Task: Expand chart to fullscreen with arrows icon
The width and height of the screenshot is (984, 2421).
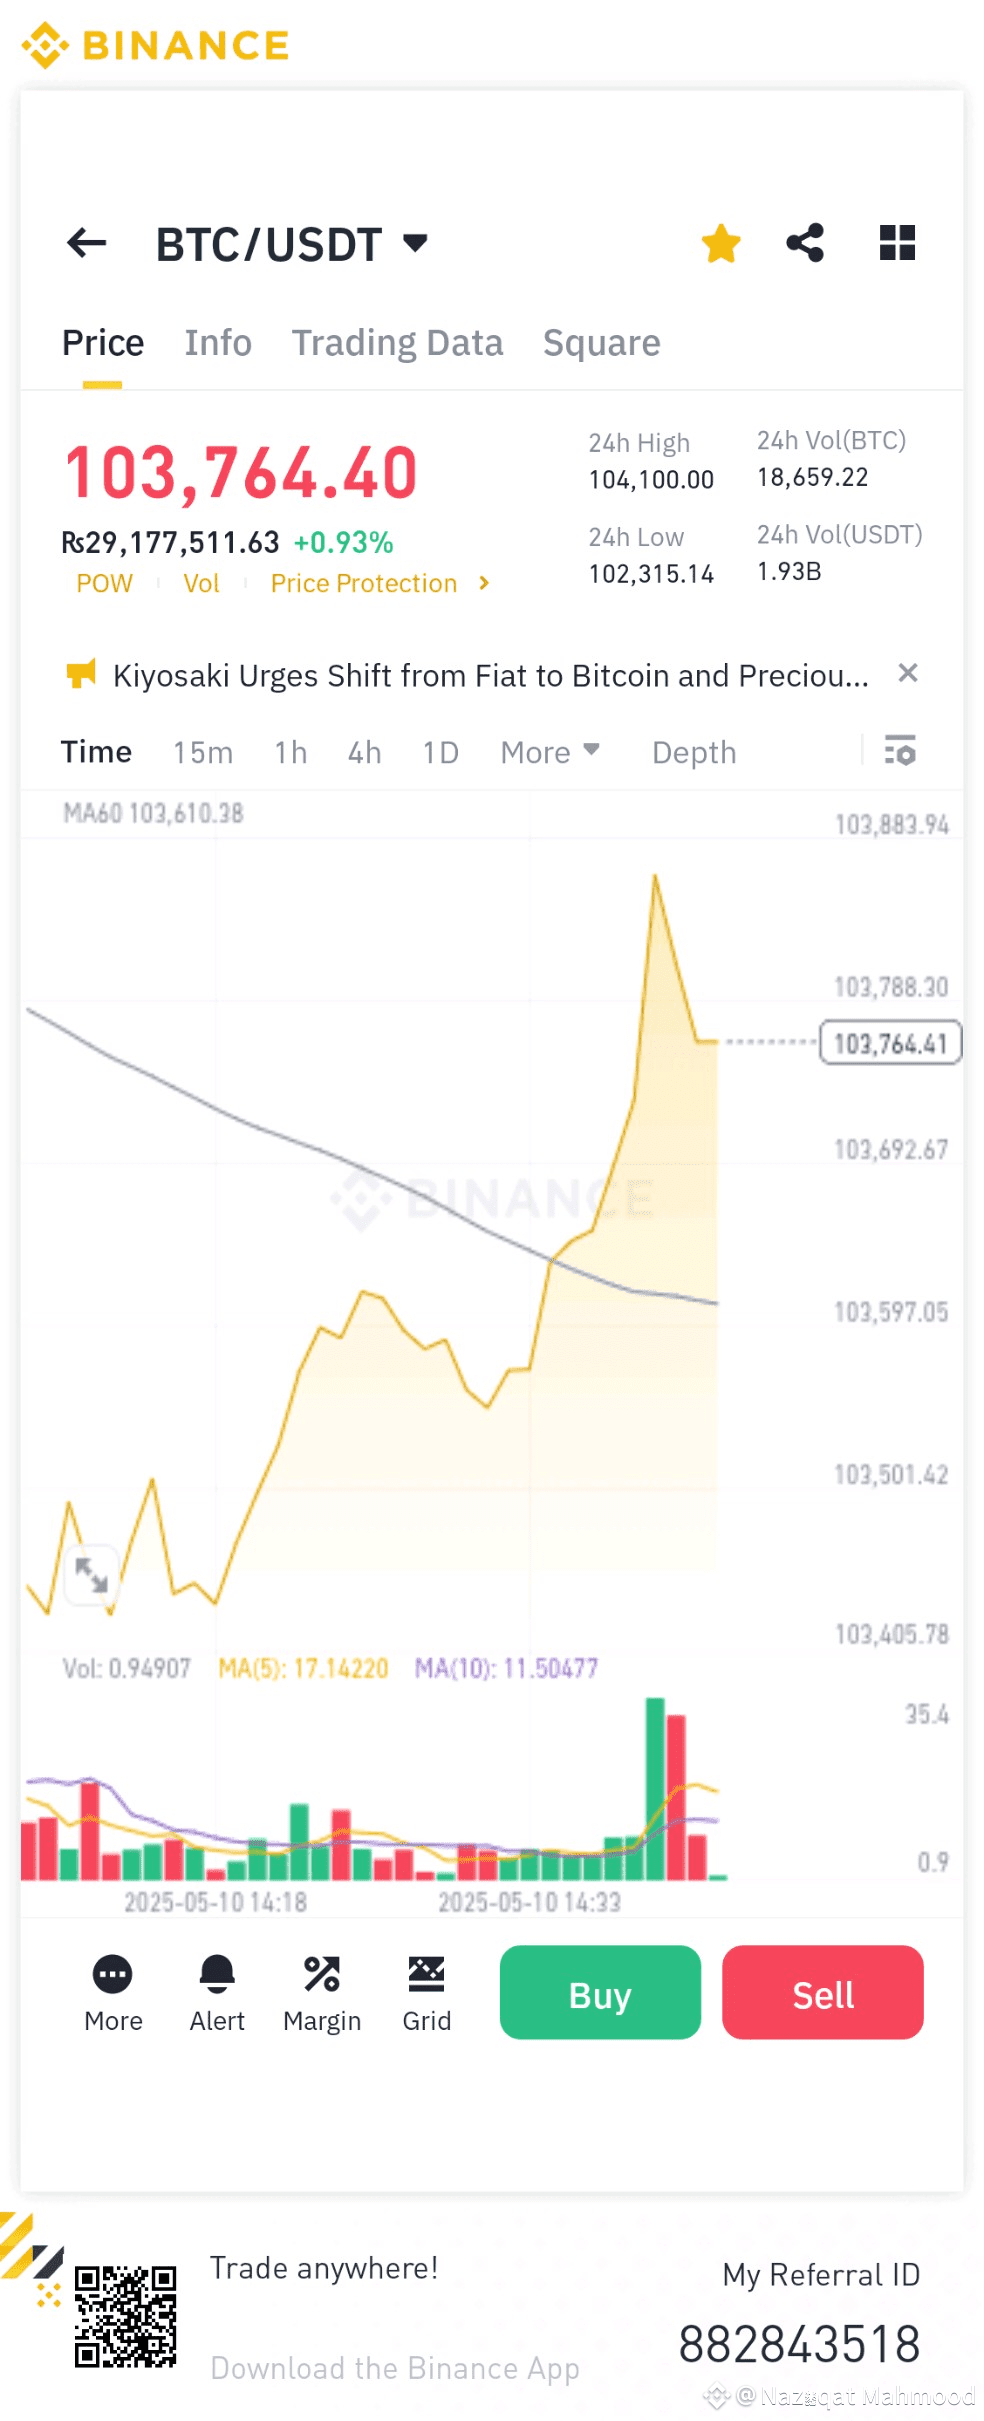Action: (92, 1575)
